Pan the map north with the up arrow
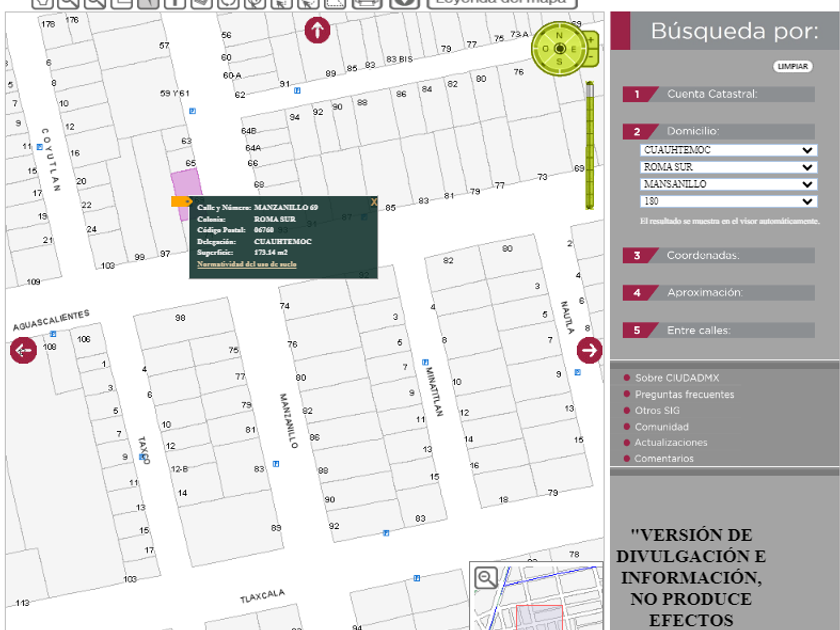Image resolution: width=840 pixels, height=630 pixels. (317, 30)
